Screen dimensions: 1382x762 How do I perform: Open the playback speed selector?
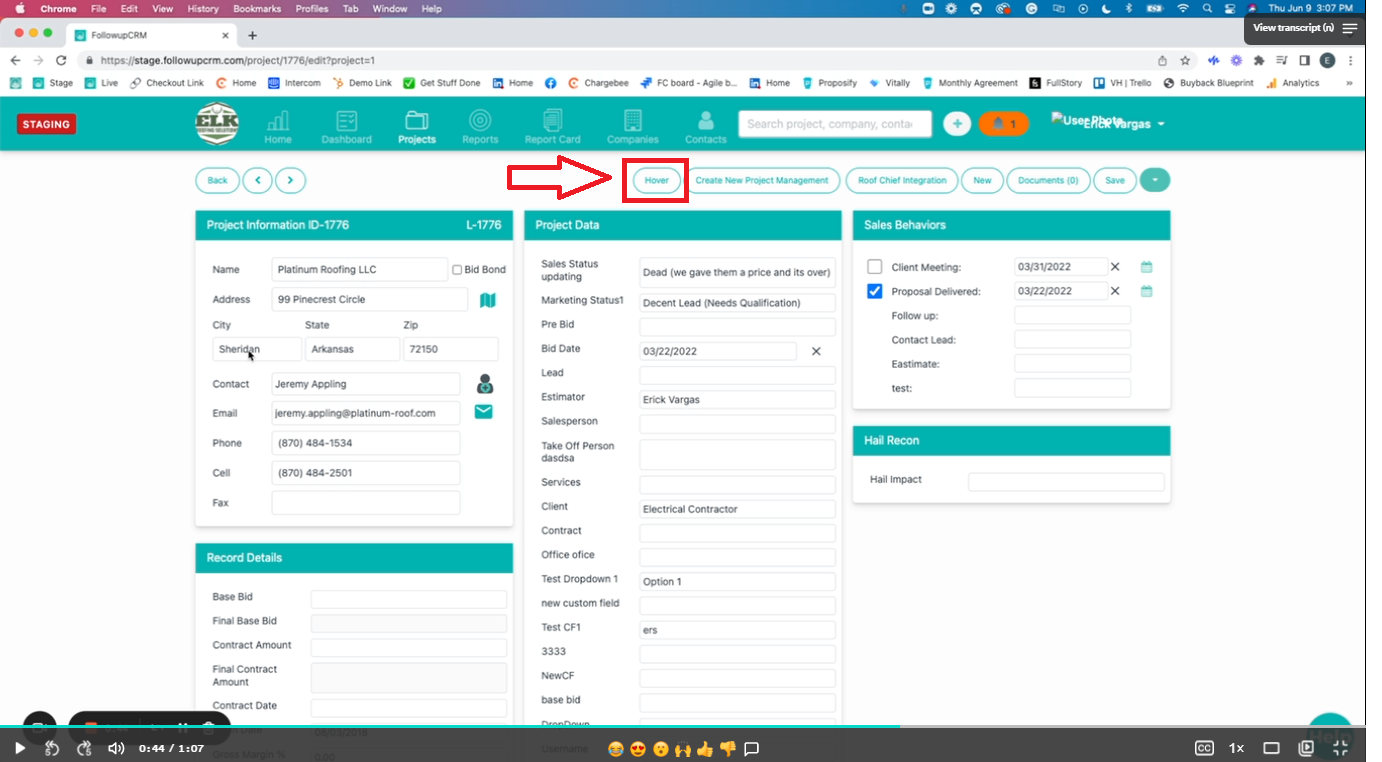(1236, 747)
